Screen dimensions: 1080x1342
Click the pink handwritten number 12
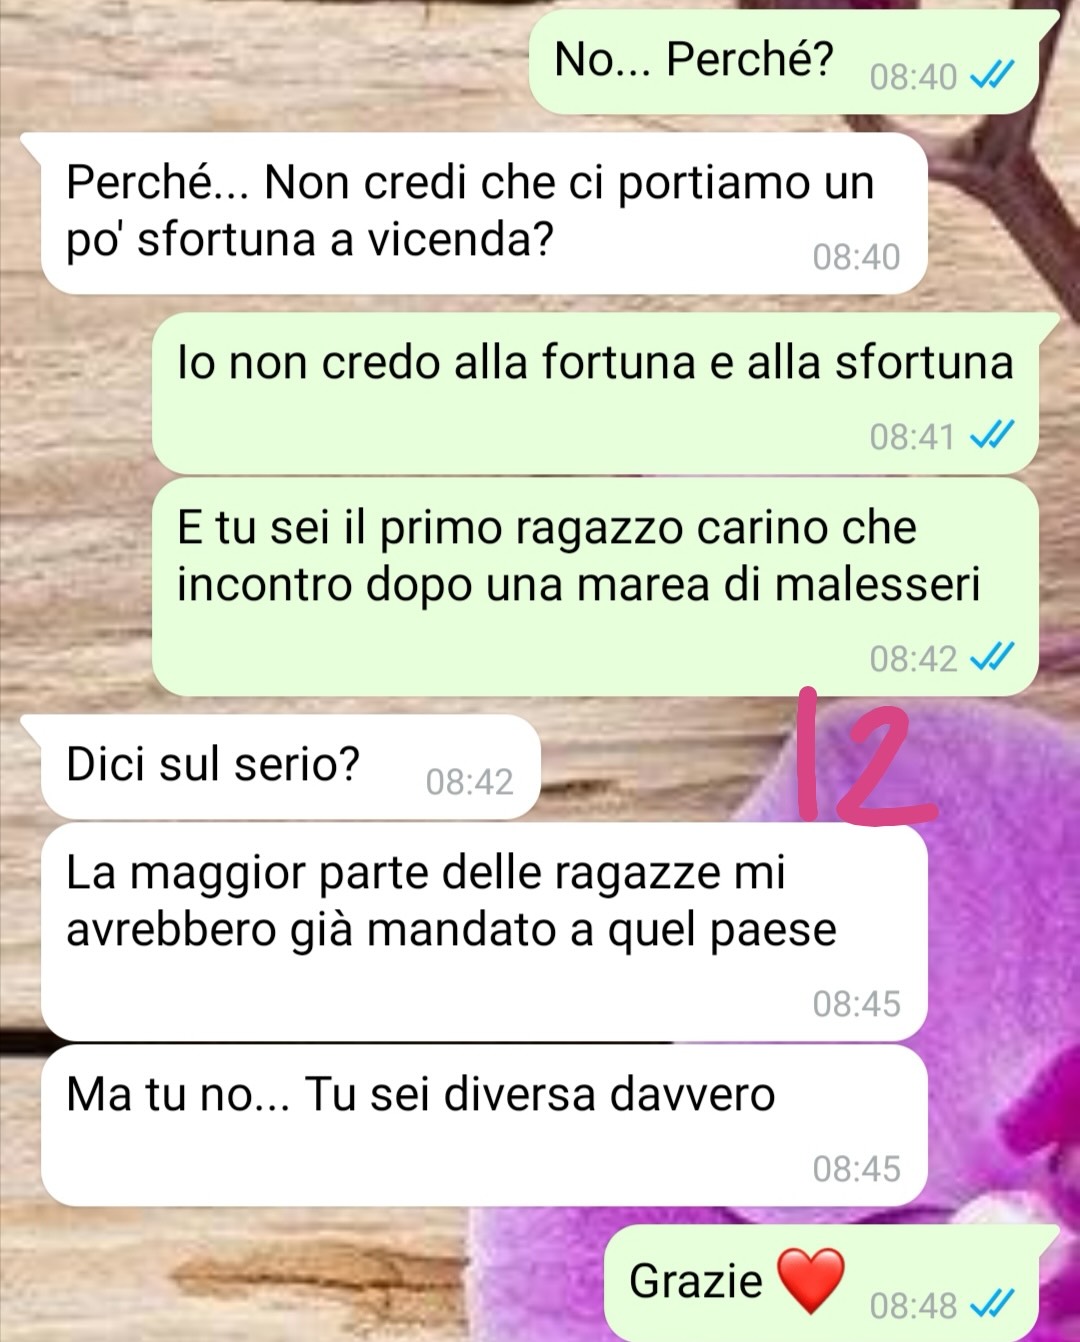pyautogui.click(x=866, y=757)
